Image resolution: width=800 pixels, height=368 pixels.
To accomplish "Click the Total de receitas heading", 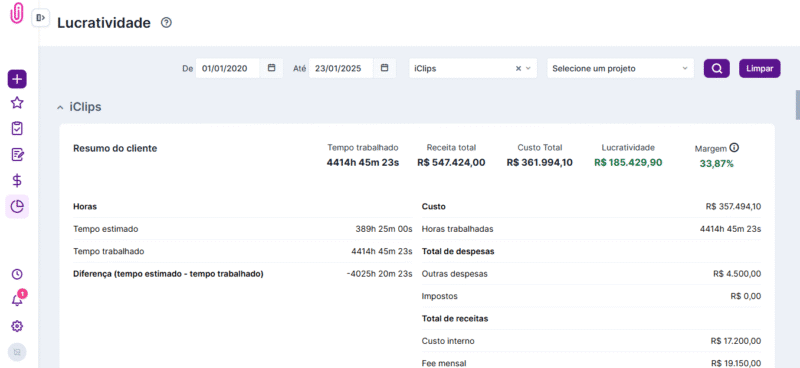I will pos(455,318).
